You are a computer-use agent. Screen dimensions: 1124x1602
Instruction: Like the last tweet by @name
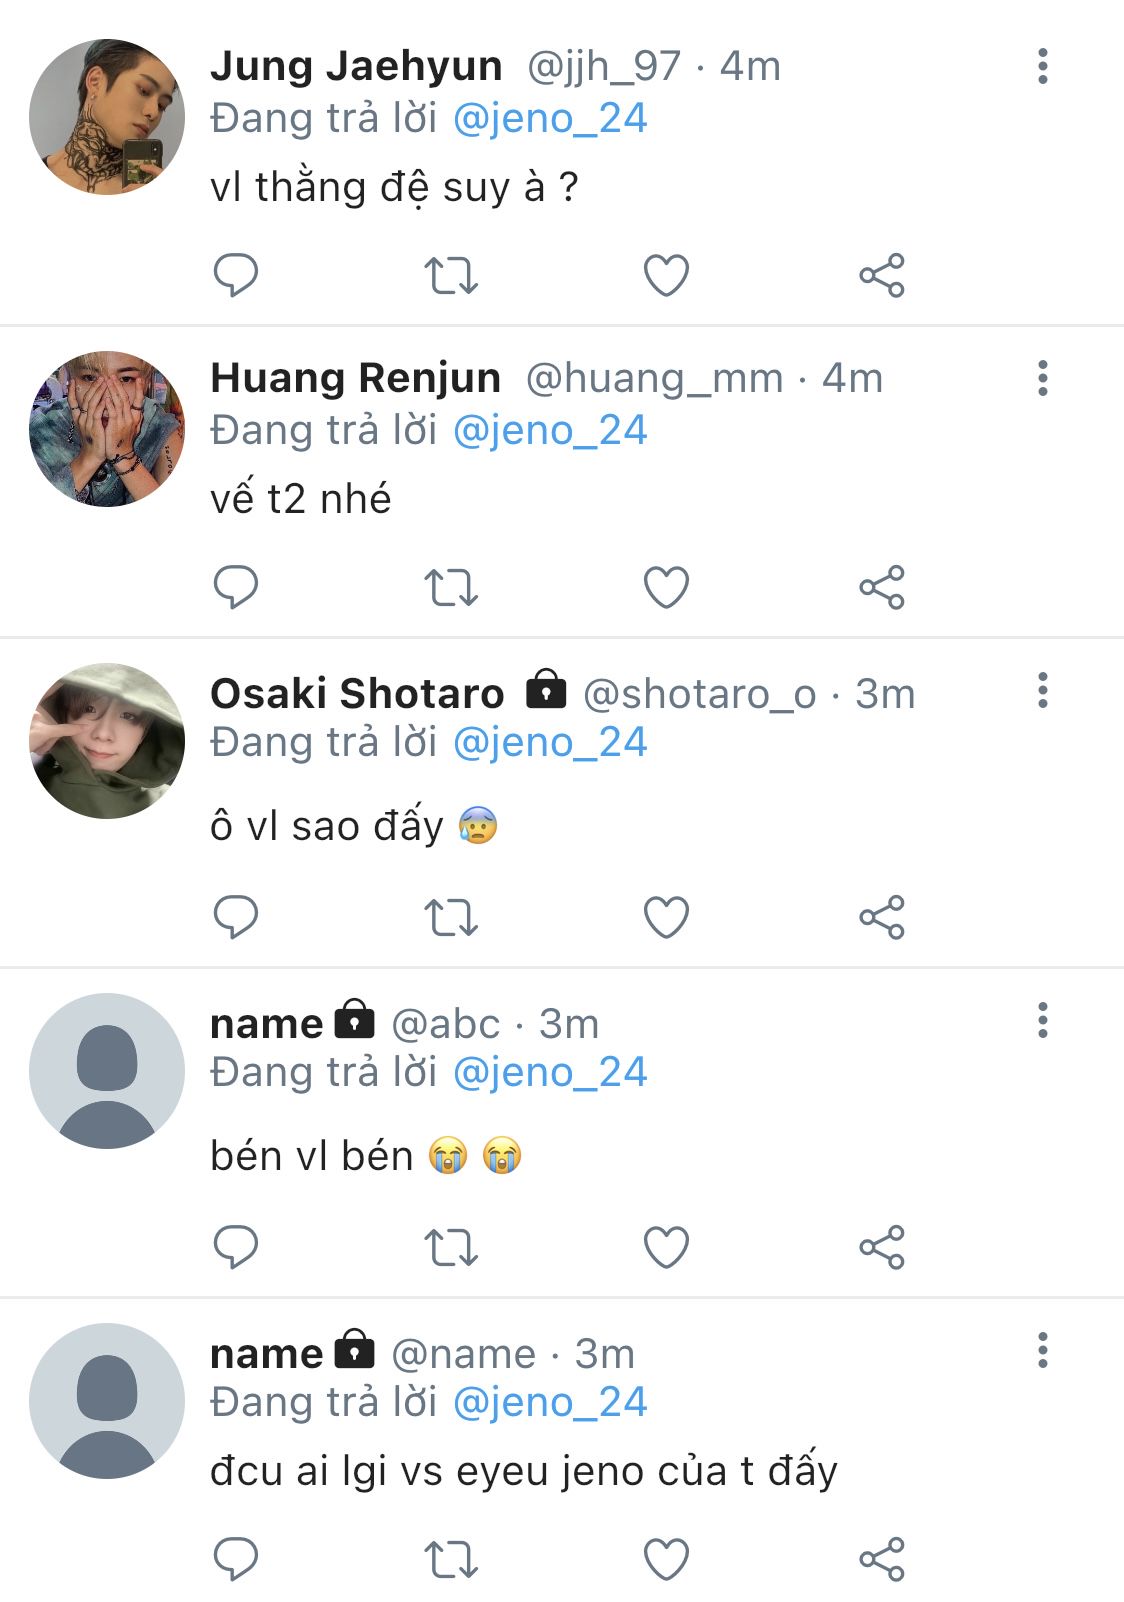(666, 1559)
